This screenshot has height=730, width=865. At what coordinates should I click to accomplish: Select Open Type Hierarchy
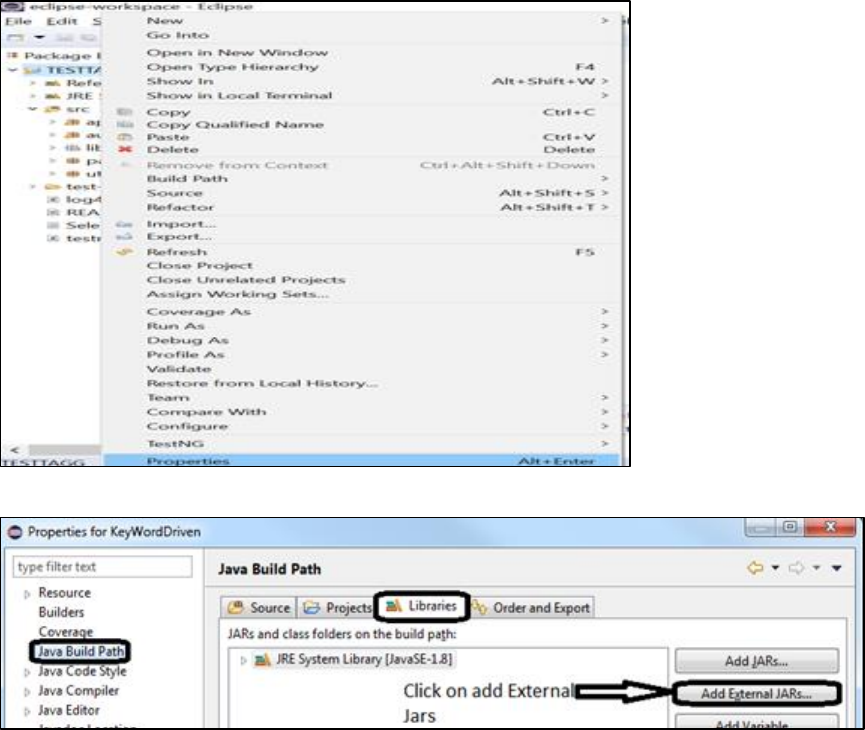(x=362, y=67)
